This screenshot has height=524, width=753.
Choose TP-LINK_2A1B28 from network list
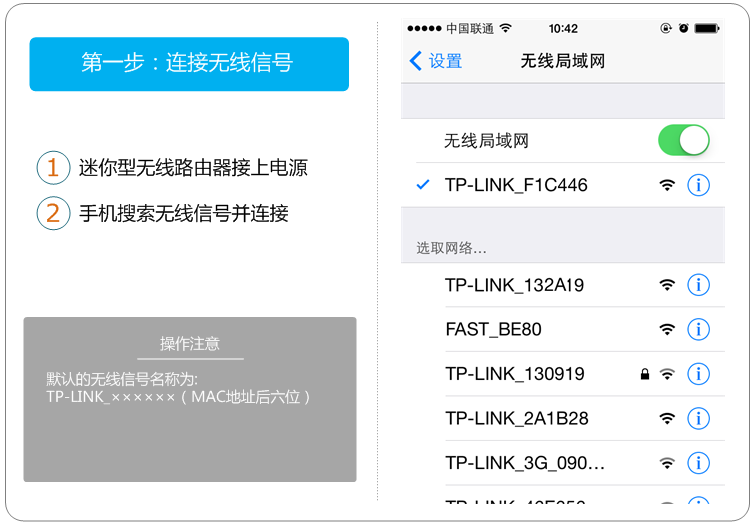[516, 418]
